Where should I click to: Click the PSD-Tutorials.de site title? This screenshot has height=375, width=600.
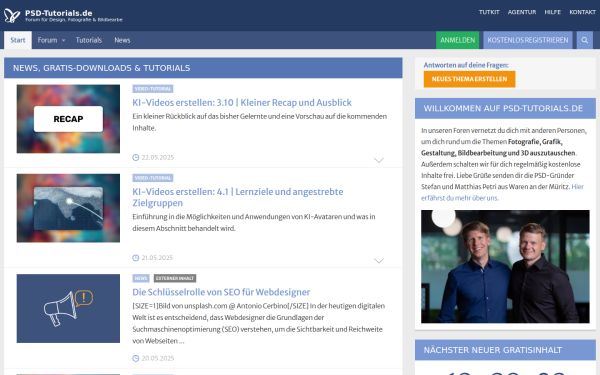59,13
